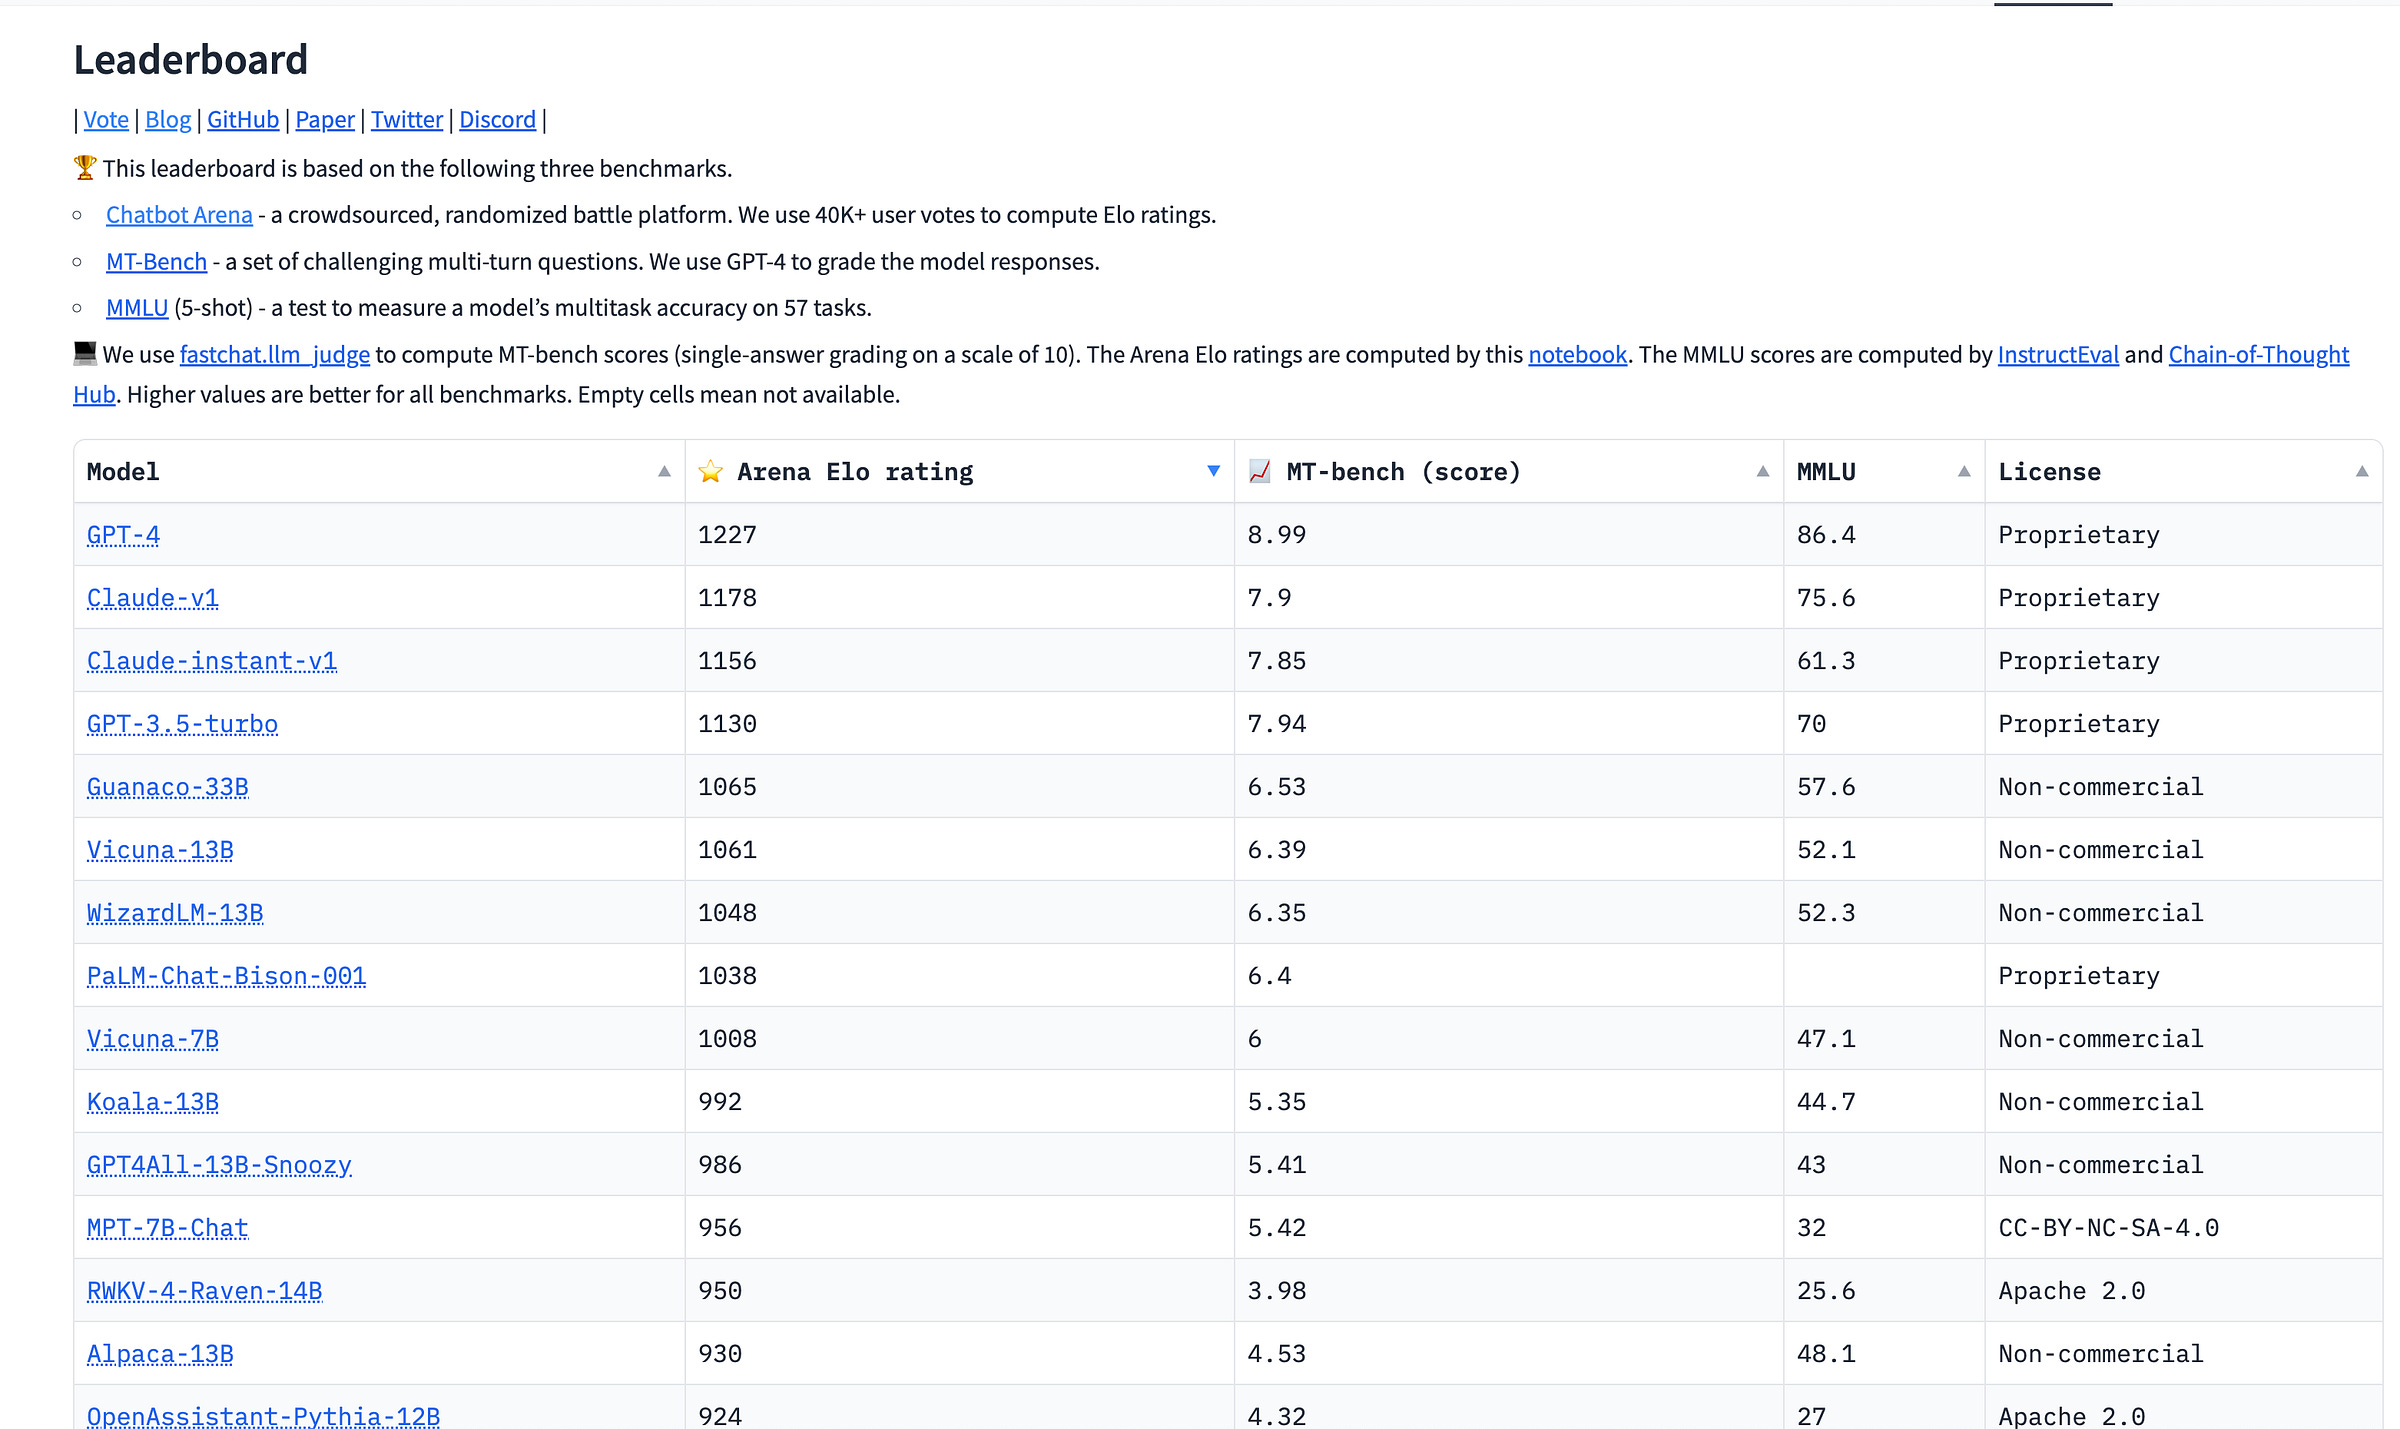The width and height of the screenshot is (2400, 1429).
Task: Open the Vicuna-7B model link
Action: 152,1039
